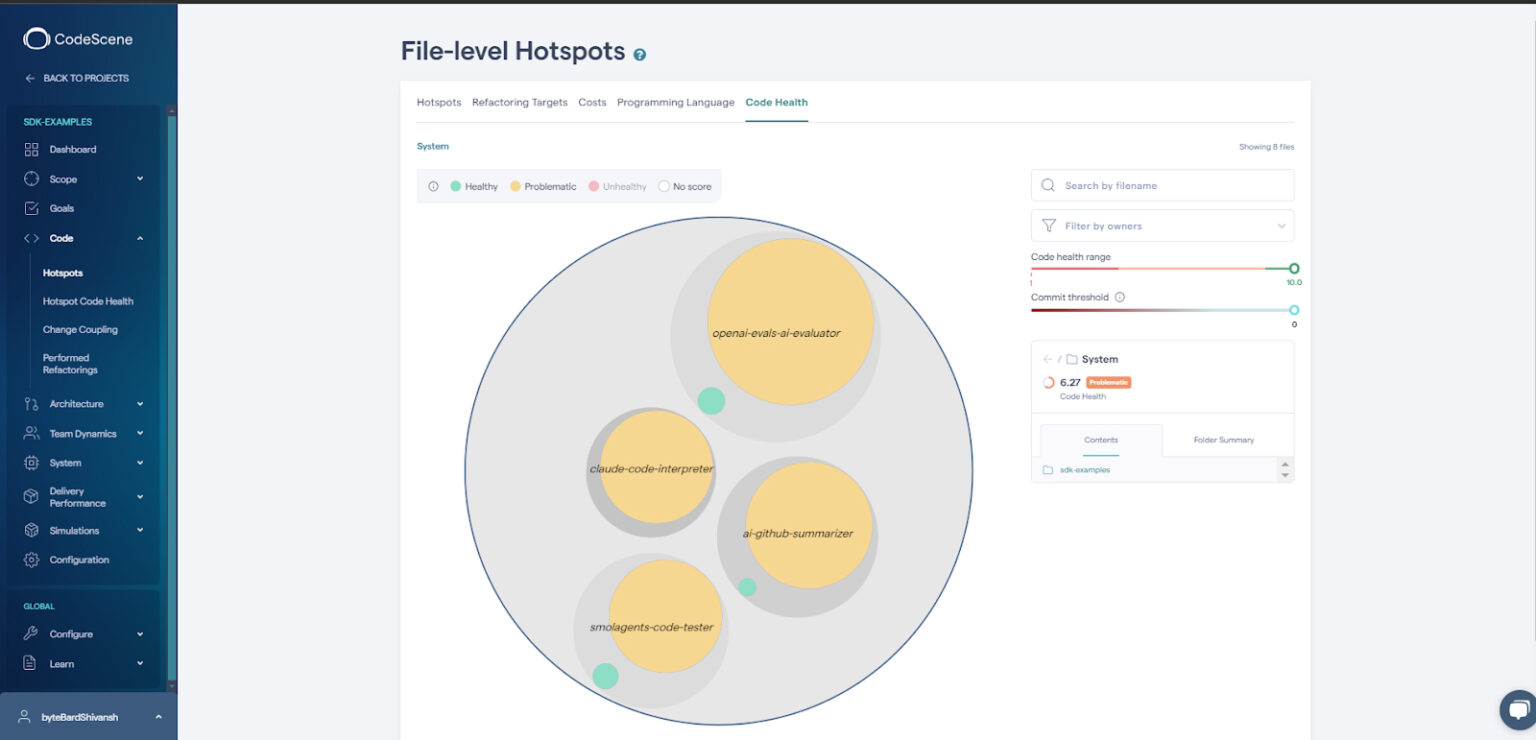This screenshot has width=1536, height=740.
Task: Open the Filter by owners dropdown
Action: 1162,225
